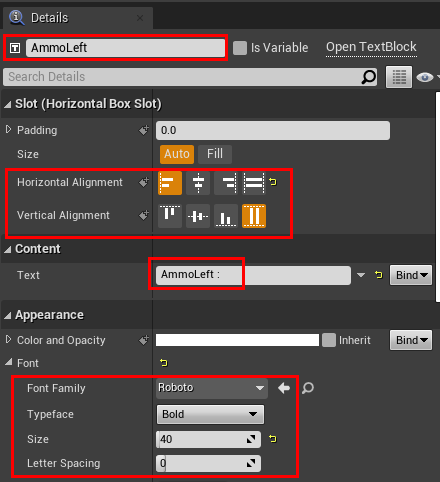Select top vertical alignment icon
The image size is (440, 482).
point(170,216)
